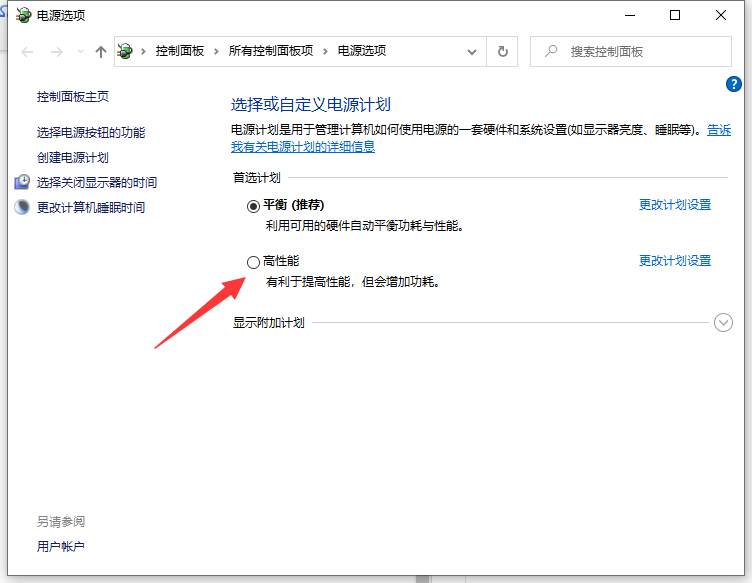The image size is (752, 583).
Task: Open the address bar history dropdown
Action: pyautogui.click(x=472, y=51)
